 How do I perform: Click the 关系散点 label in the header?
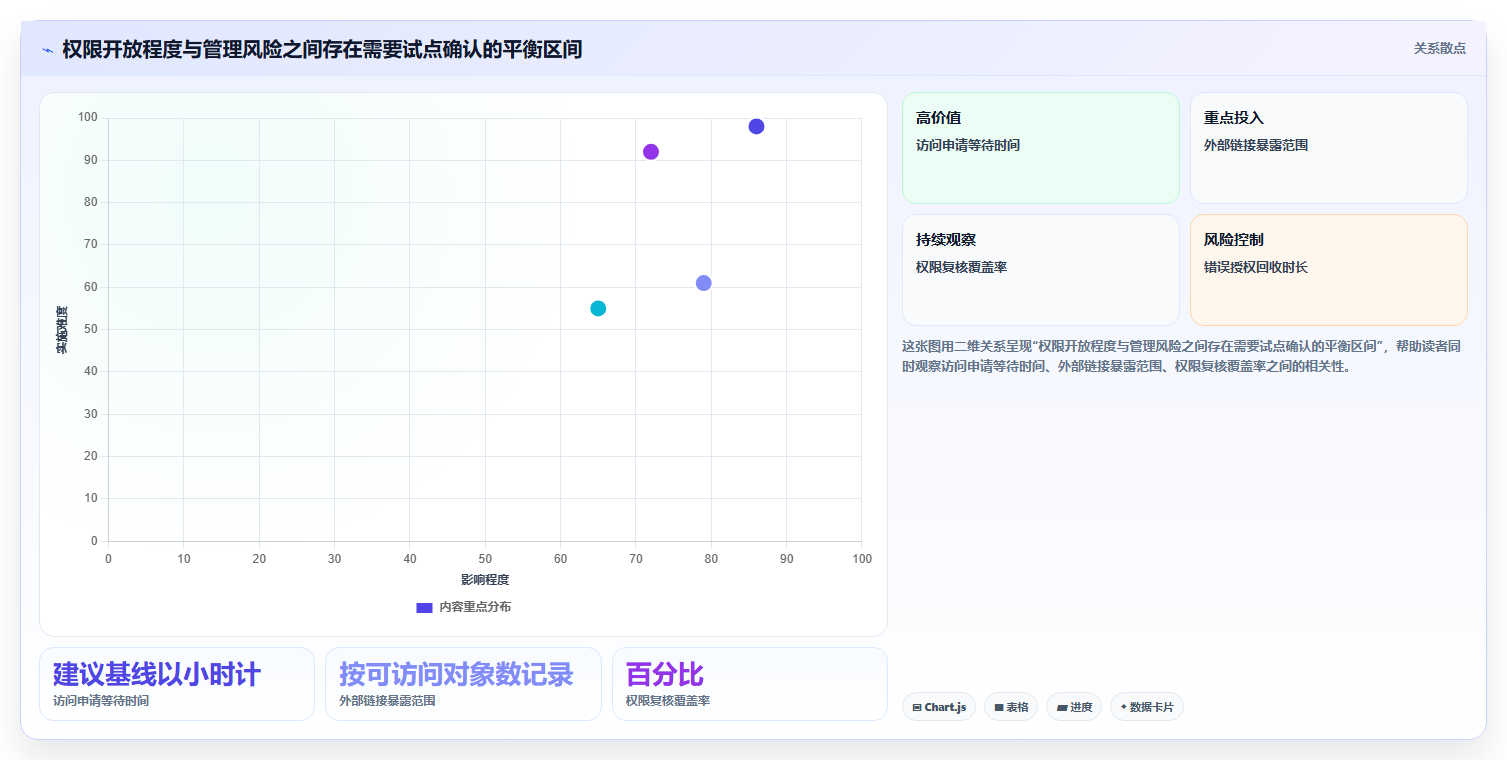(1439, 48)
